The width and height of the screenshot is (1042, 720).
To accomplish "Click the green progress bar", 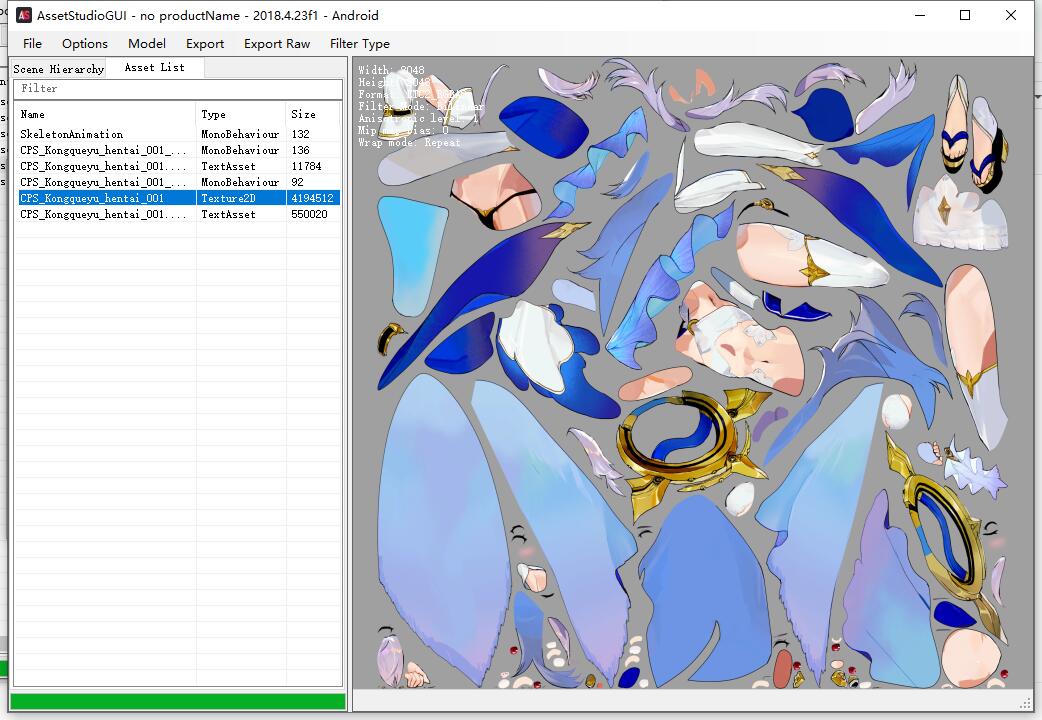I will [178, 701].
